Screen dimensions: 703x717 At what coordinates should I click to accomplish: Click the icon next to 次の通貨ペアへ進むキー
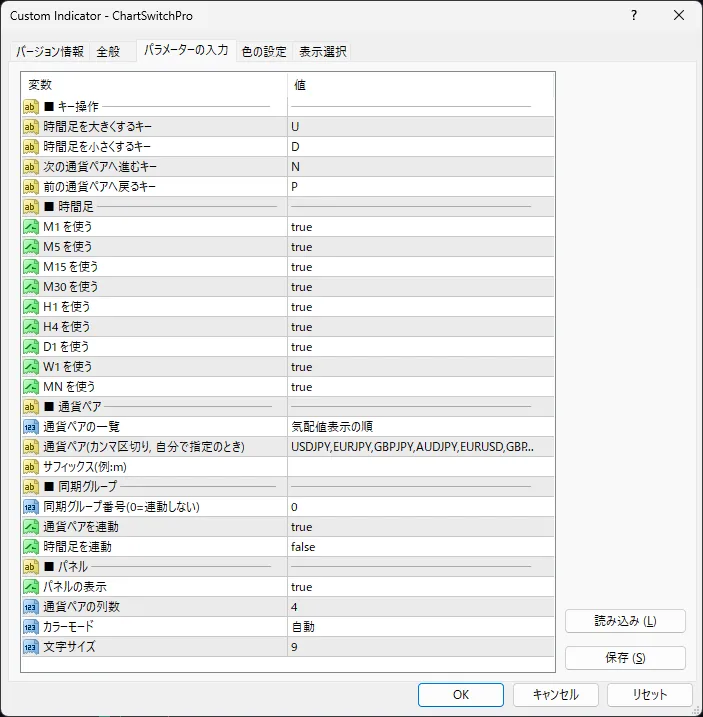[x=31, y=167]
